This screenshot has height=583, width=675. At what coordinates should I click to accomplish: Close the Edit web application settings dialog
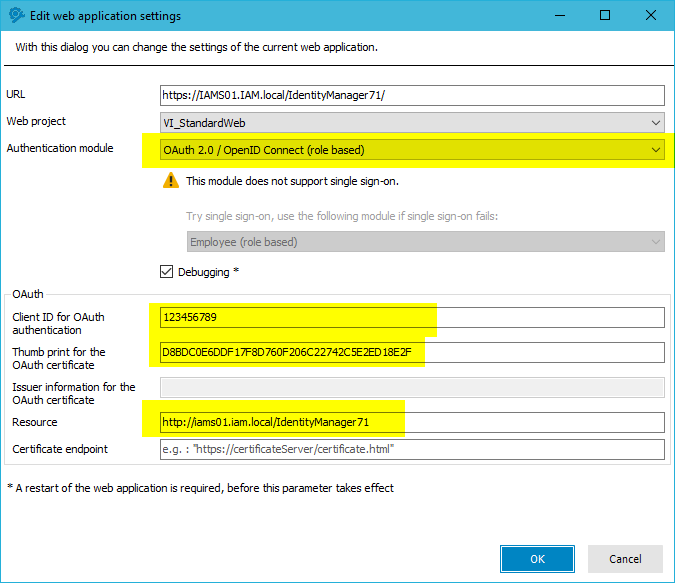pos(650,16)
